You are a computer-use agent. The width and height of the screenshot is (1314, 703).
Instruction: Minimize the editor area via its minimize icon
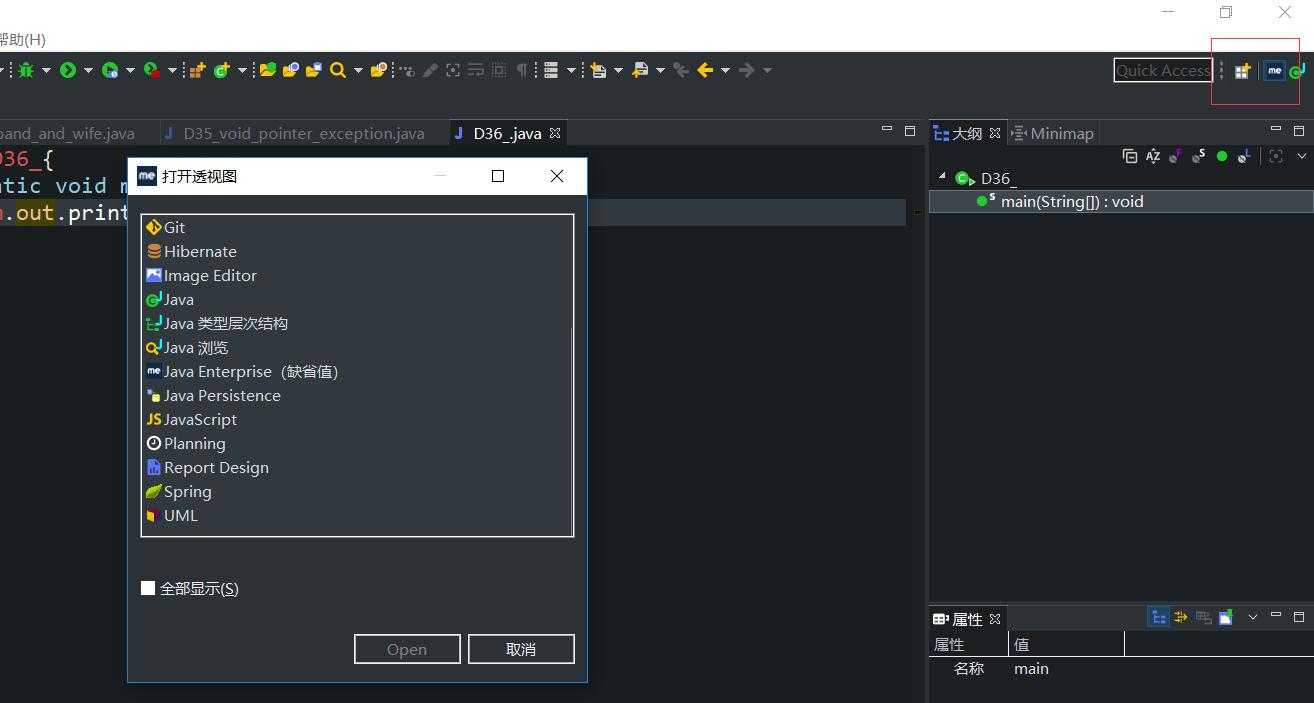click(x=886, y=130)
